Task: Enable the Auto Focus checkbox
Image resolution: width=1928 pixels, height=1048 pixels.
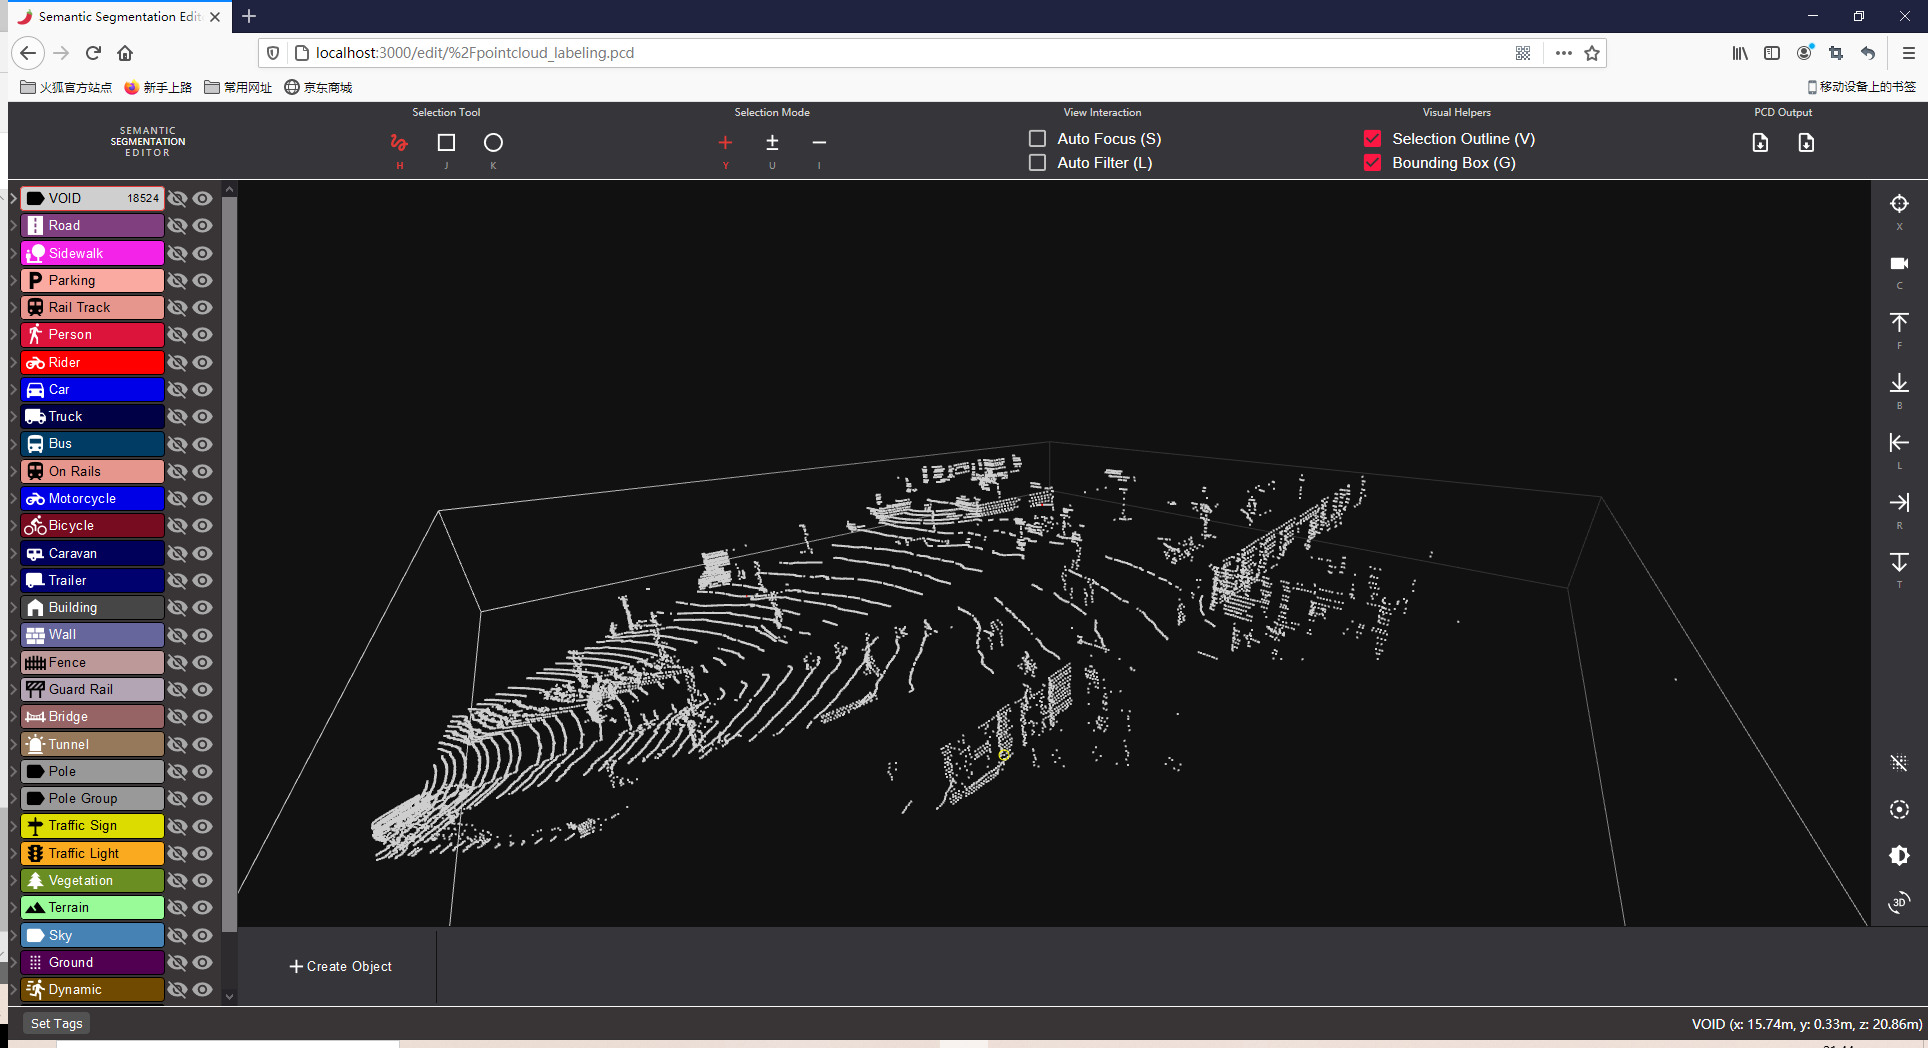Action: (x=1037, y=138)
